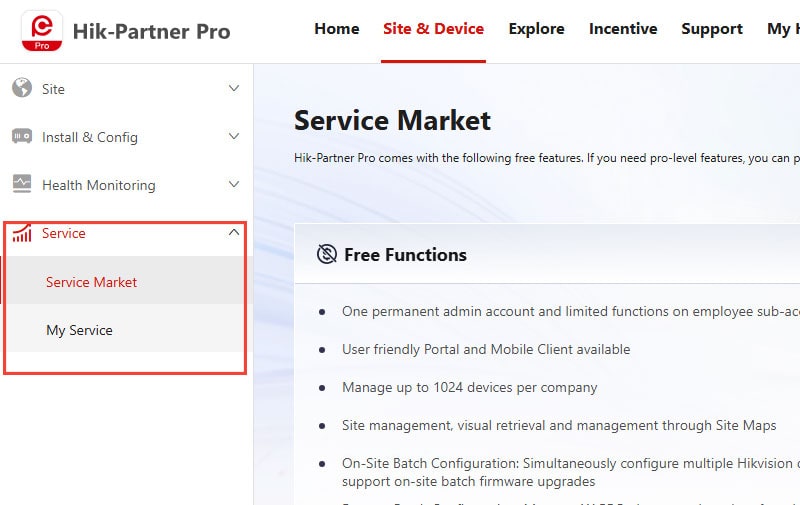Click the Service label in sidebar

click(64, 233)
